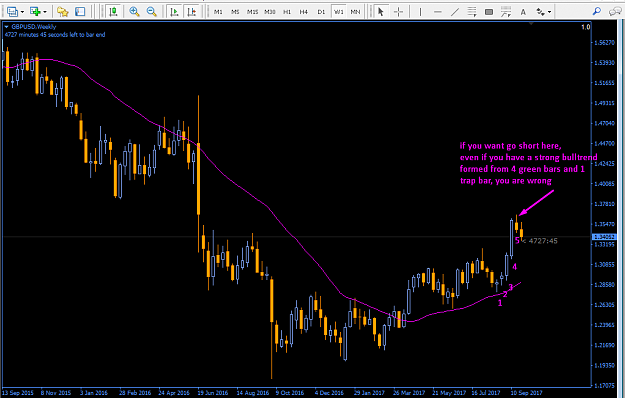Switch to the MN monthly timeframe

[355, 12]
